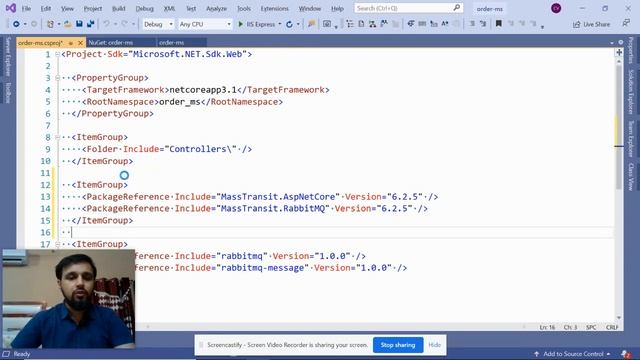640x360 pixels.
Task: Click Stop sharing button
Action: [398, 345]
